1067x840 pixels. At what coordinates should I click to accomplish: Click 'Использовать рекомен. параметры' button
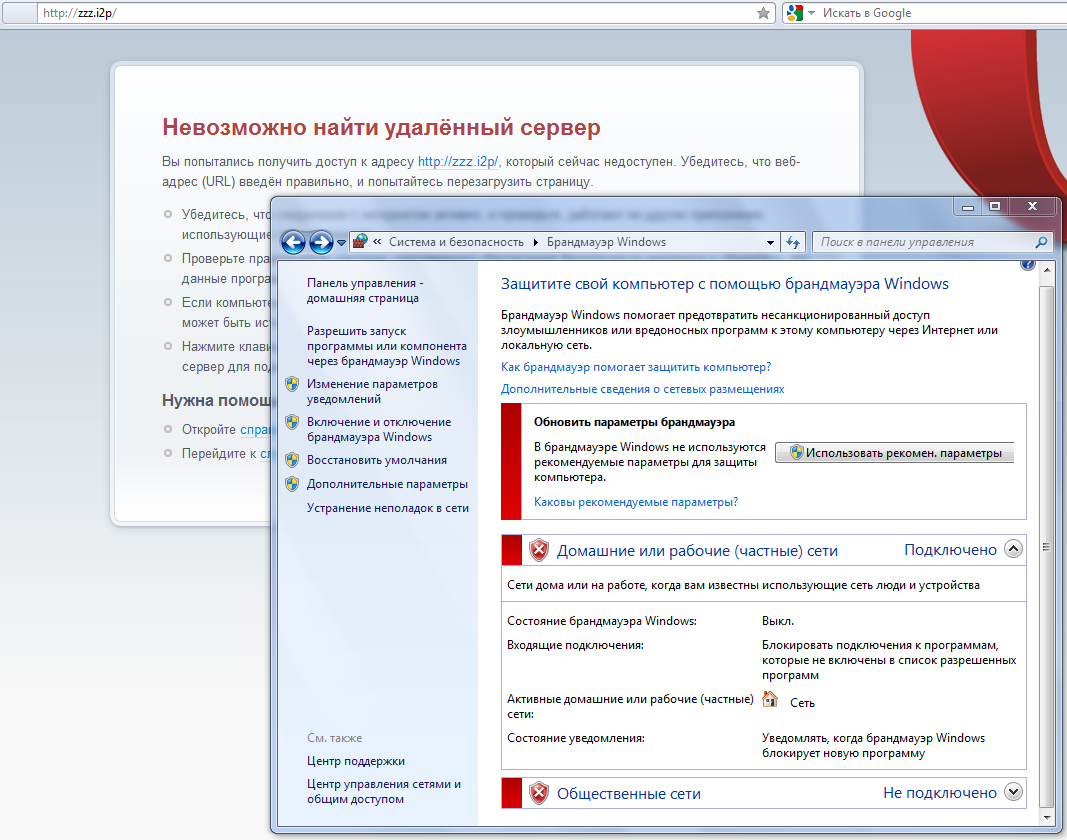pyautogui.click(x=894, y=453)
